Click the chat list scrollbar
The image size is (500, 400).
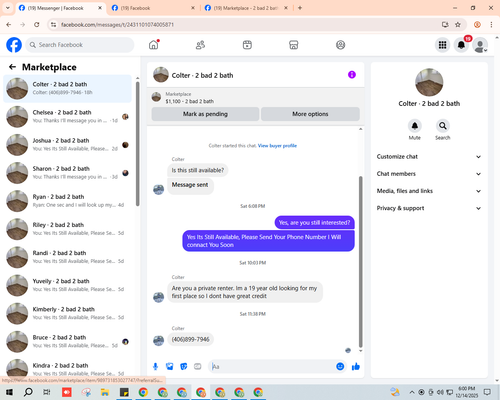[137, 144]
